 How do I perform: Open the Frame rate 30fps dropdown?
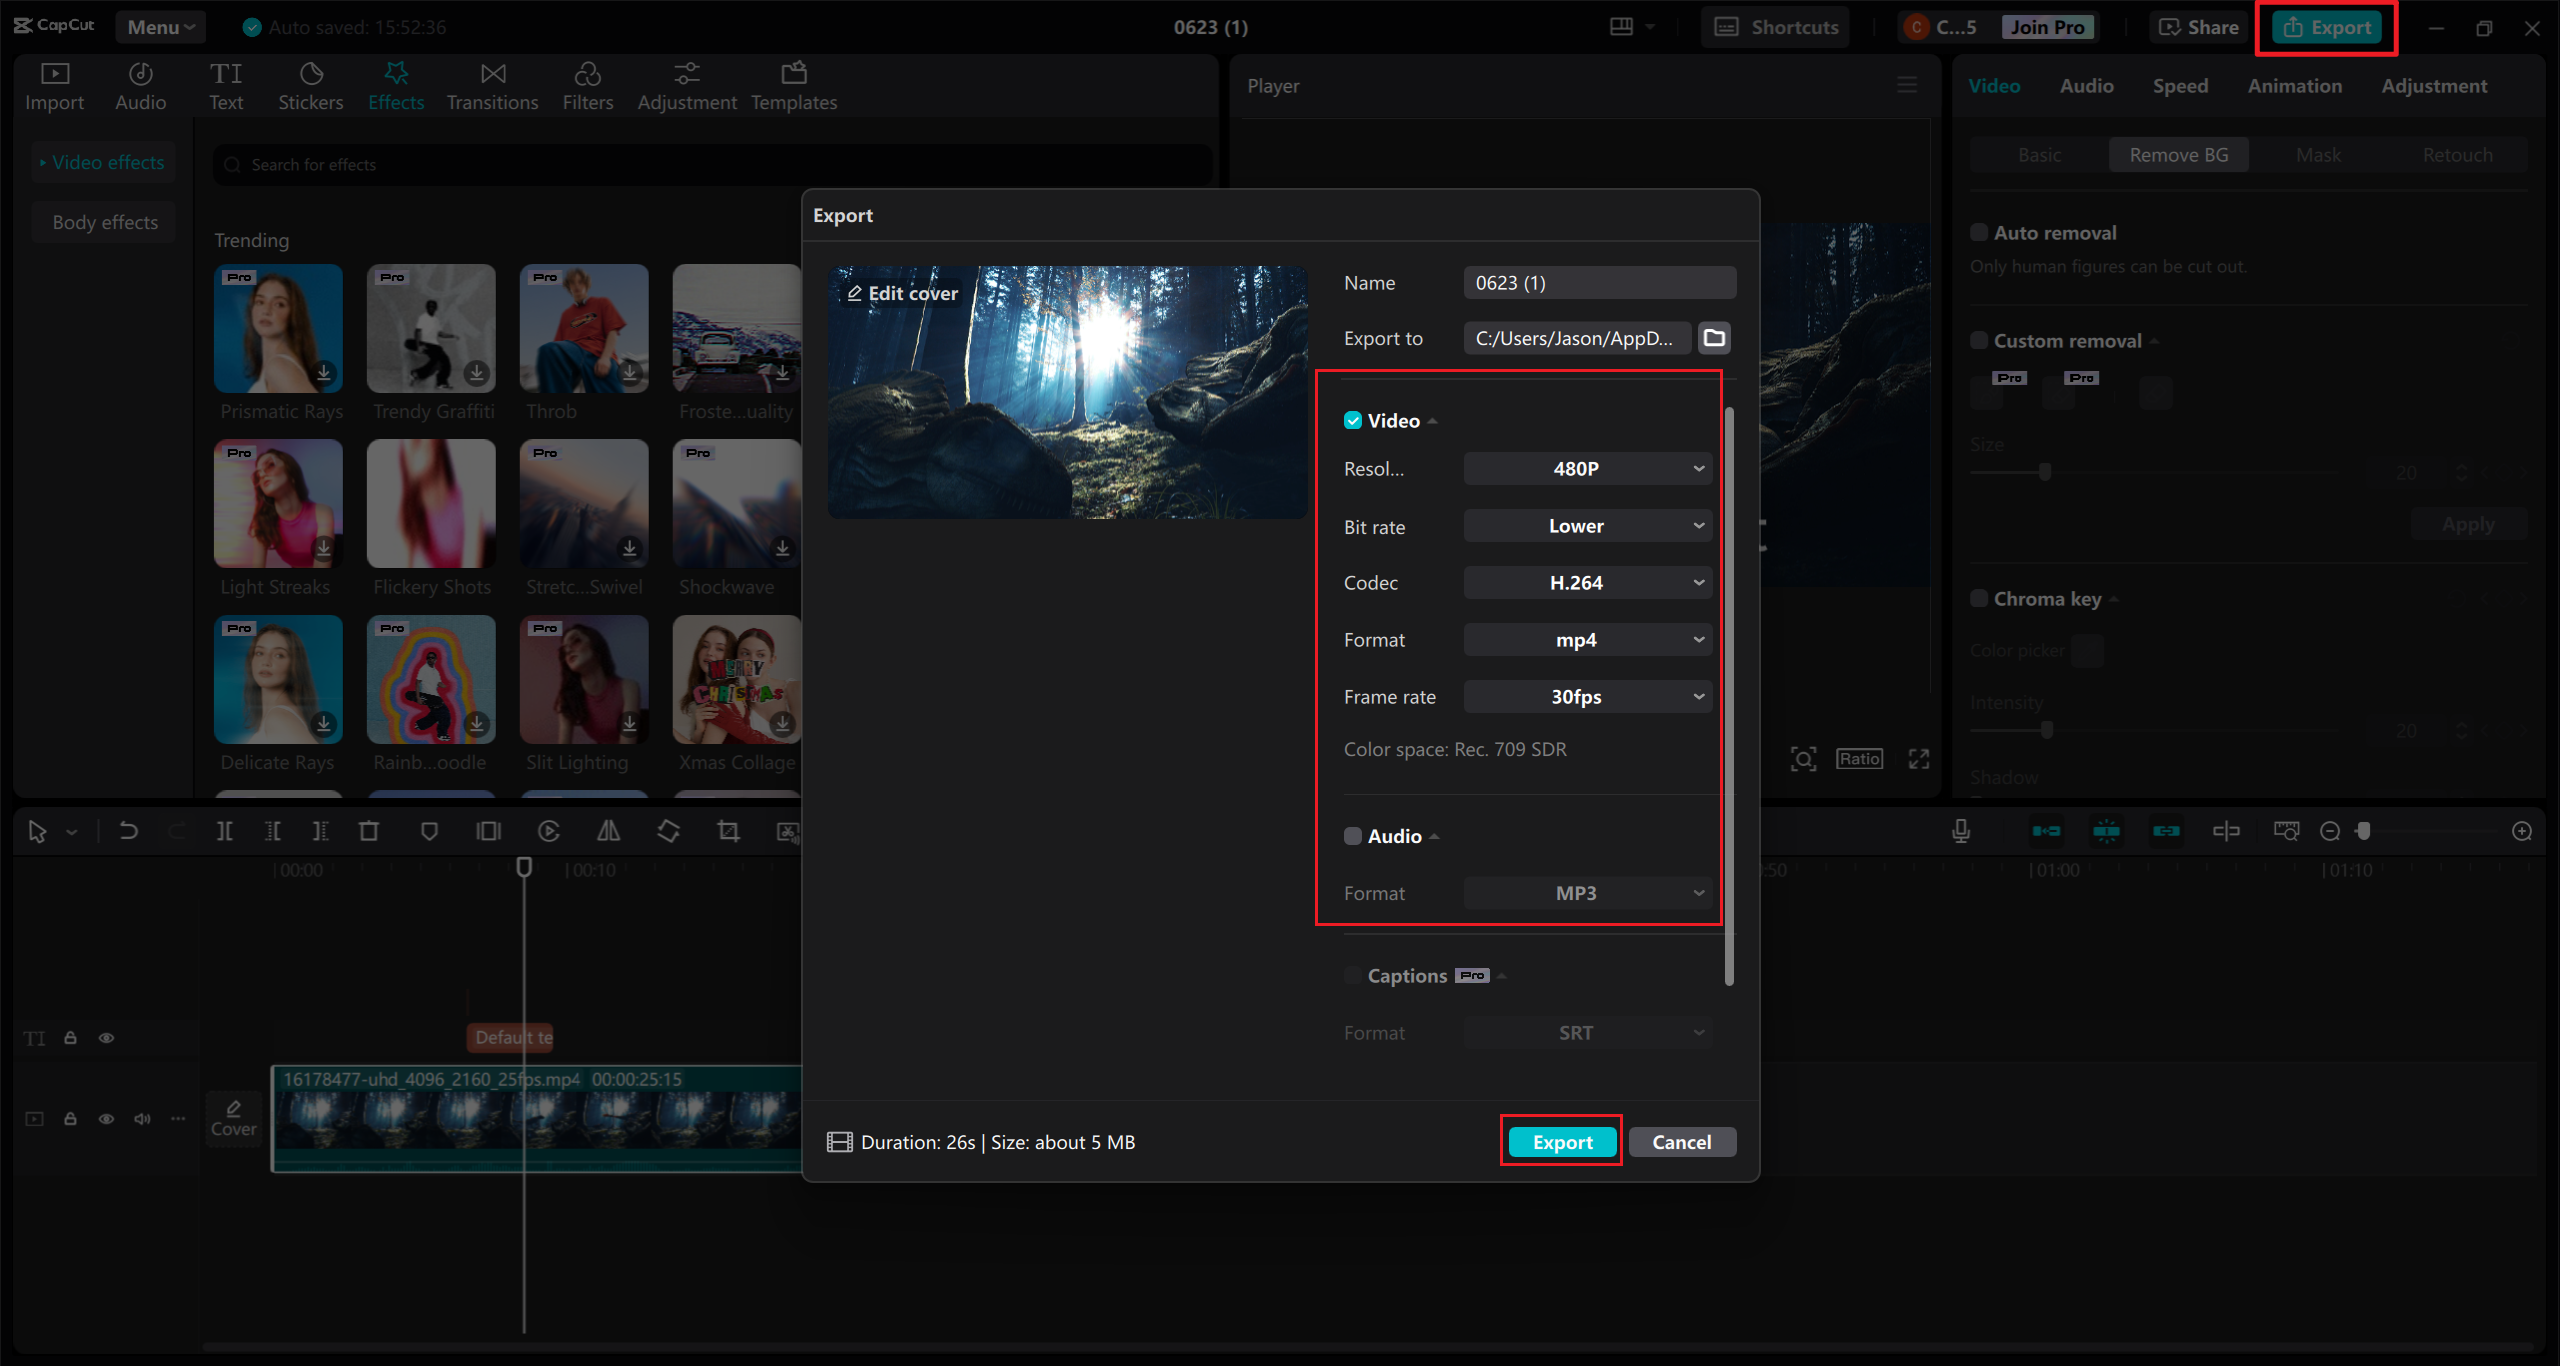pos(1587,697)
